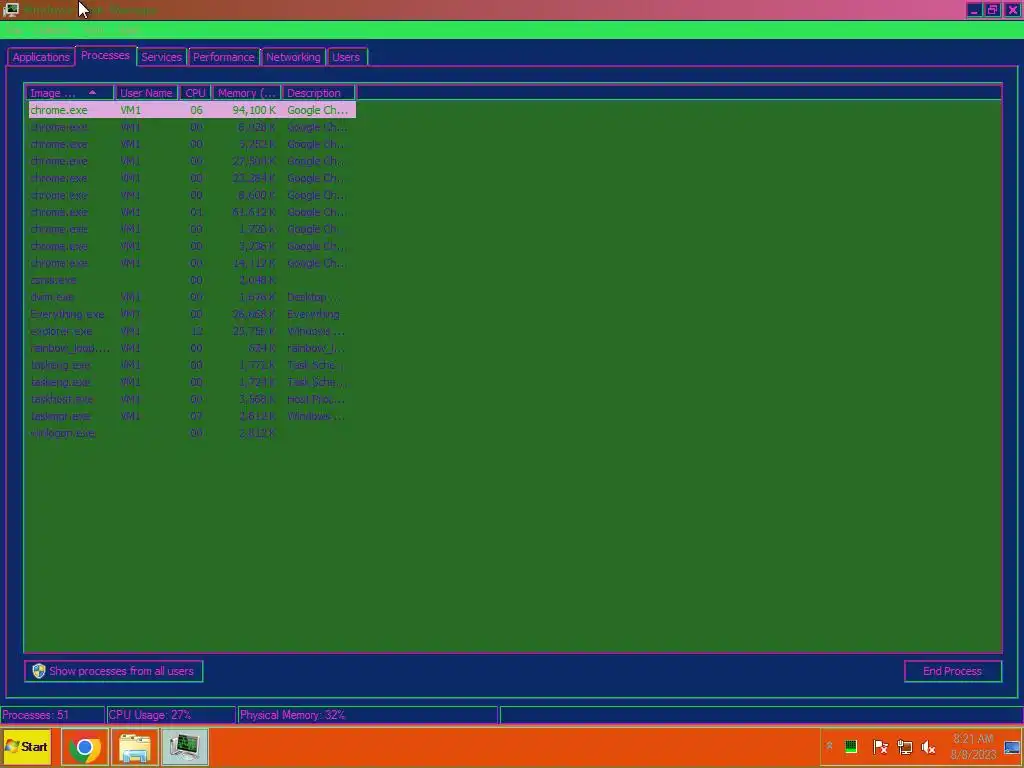Image resolution: width=1024 pixels, height=768 pixels.
Task: Minimize the Task Manager window
Action: pos(974,10)
